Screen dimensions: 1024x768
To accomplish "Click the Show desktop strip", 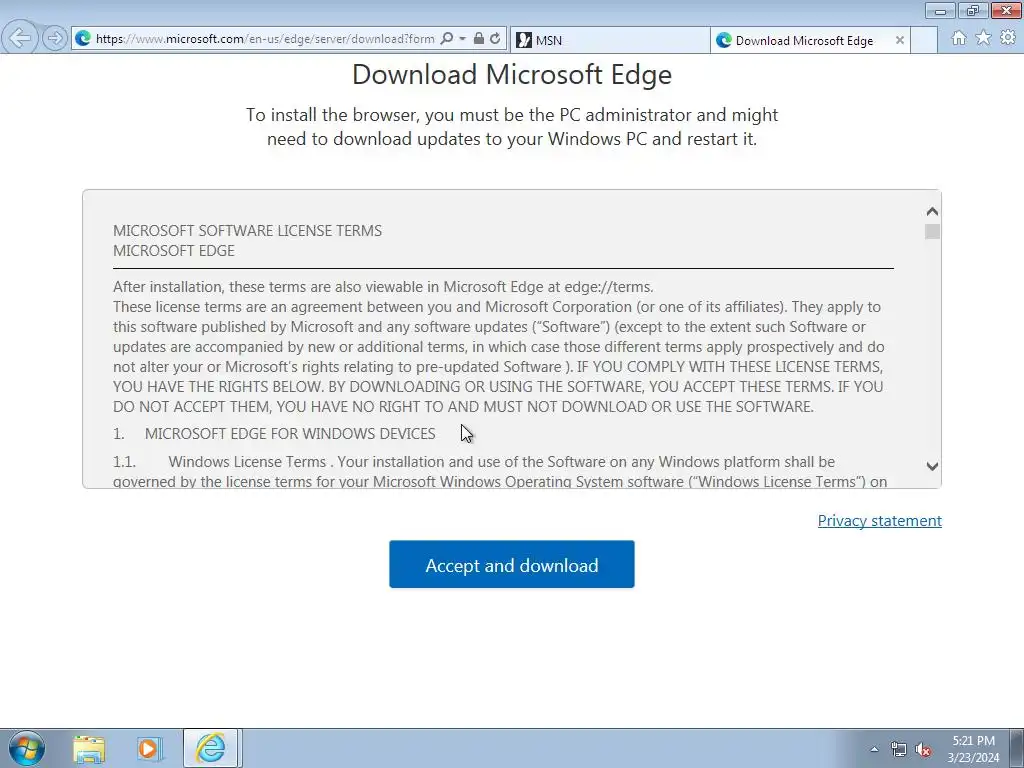I will coord(1017,749).
